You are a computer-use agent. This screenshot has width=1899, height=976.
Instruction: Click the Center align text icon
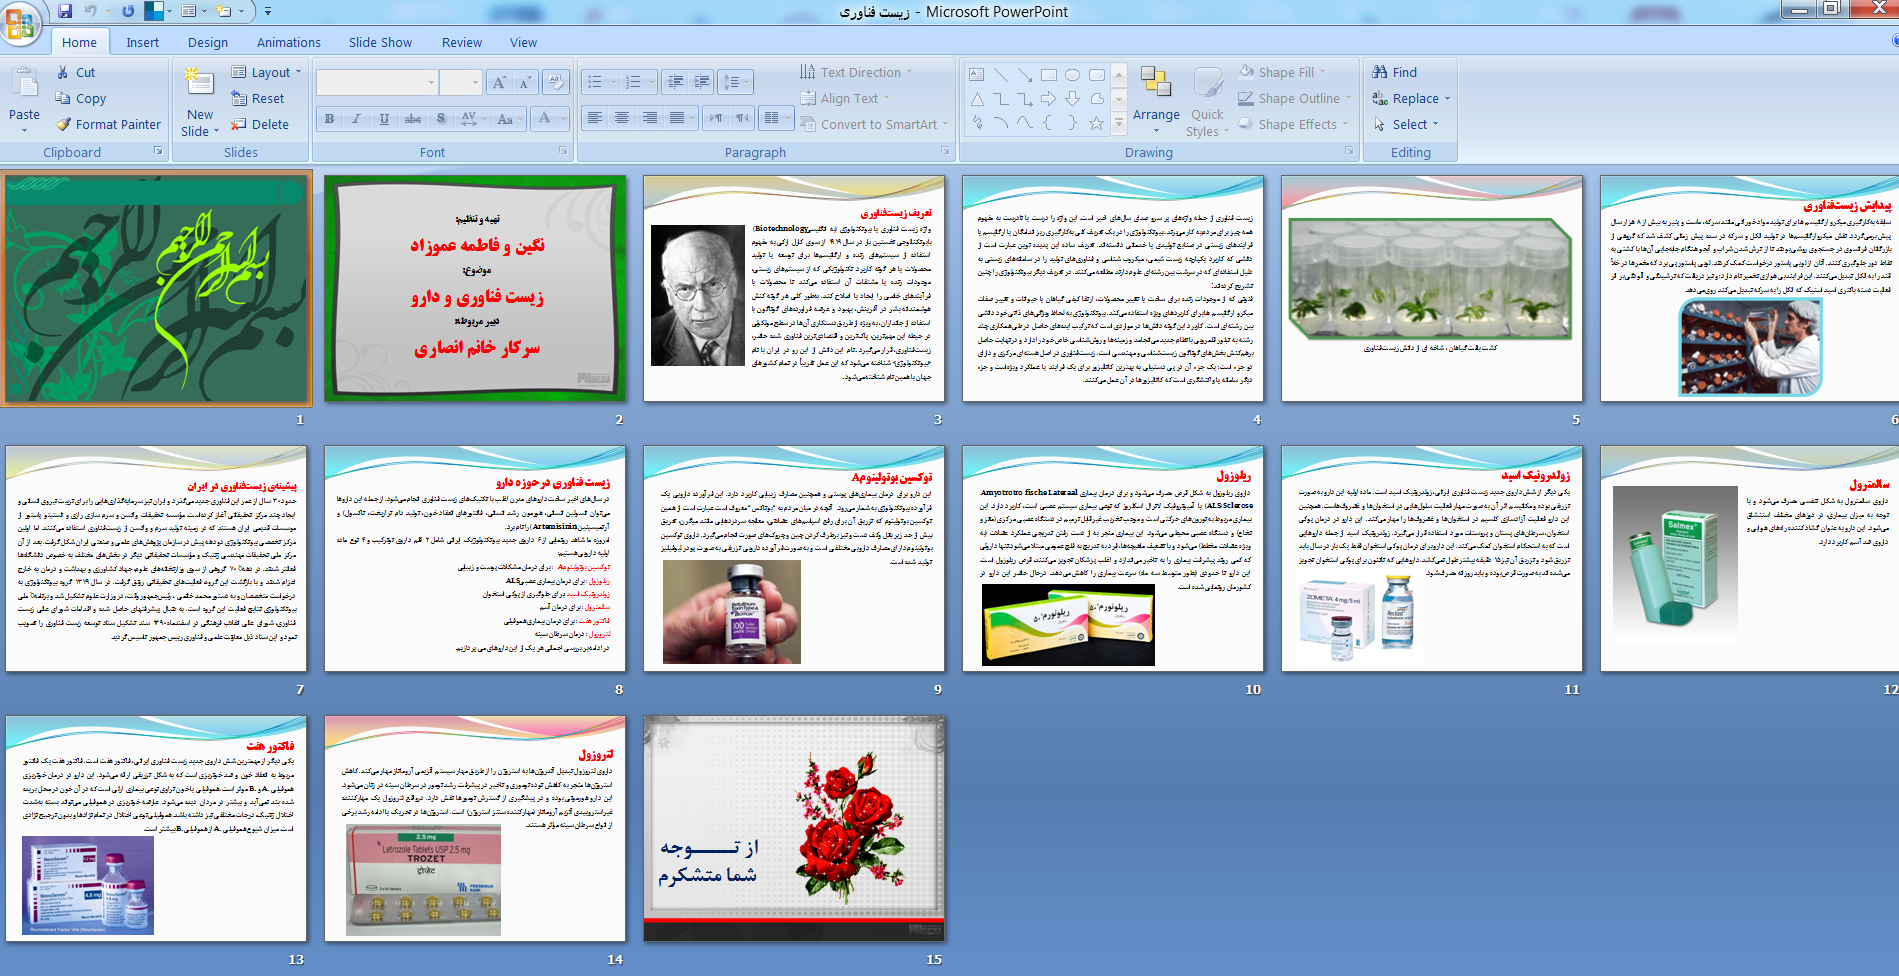622,118
